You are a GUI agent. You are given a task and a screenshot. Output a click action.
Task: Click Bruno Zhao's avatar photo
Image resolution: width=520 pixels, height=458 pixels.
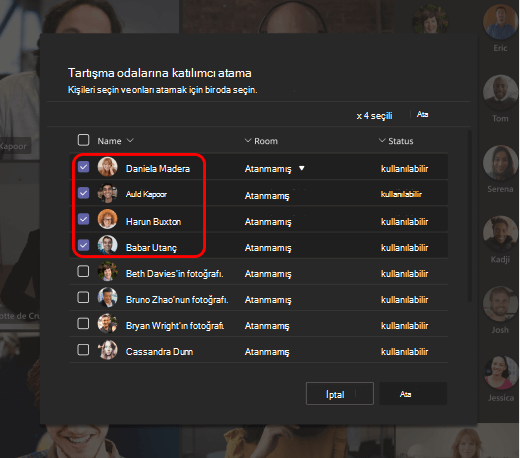(107, 297)
